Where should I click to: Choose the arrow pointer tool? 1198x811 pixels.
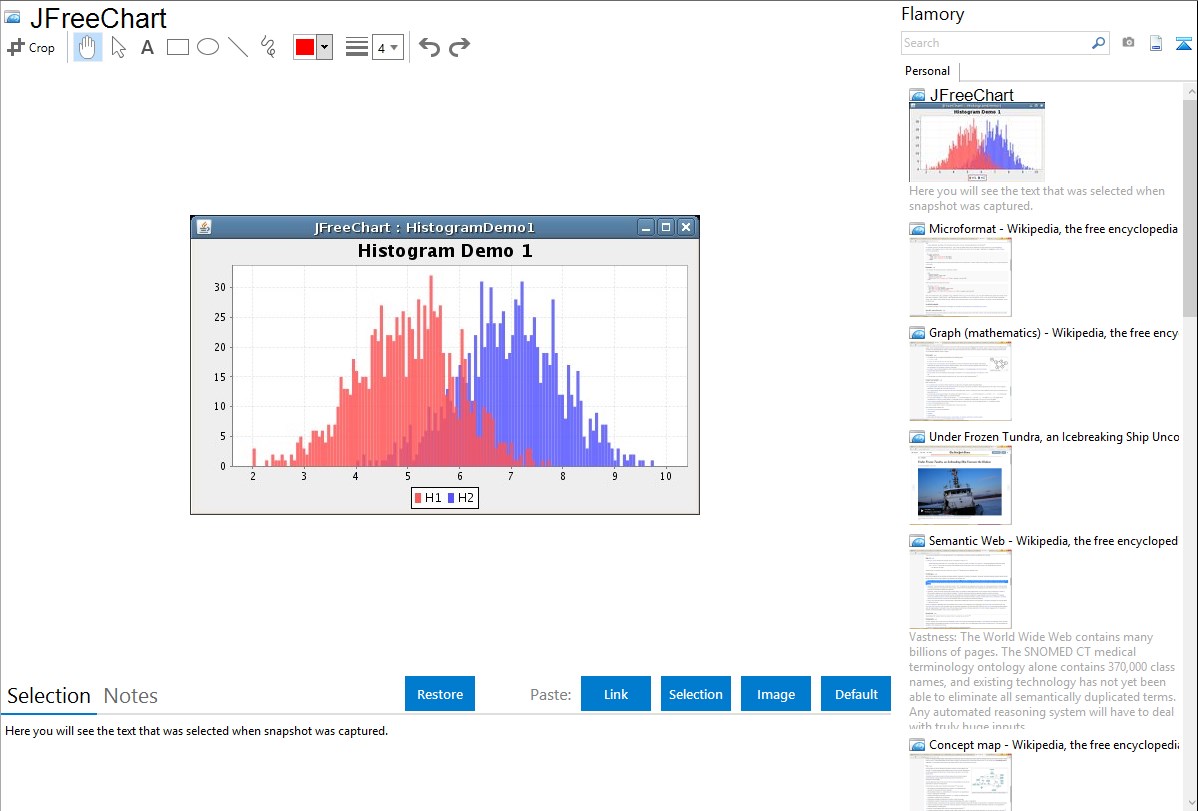(x=118, y=47)
